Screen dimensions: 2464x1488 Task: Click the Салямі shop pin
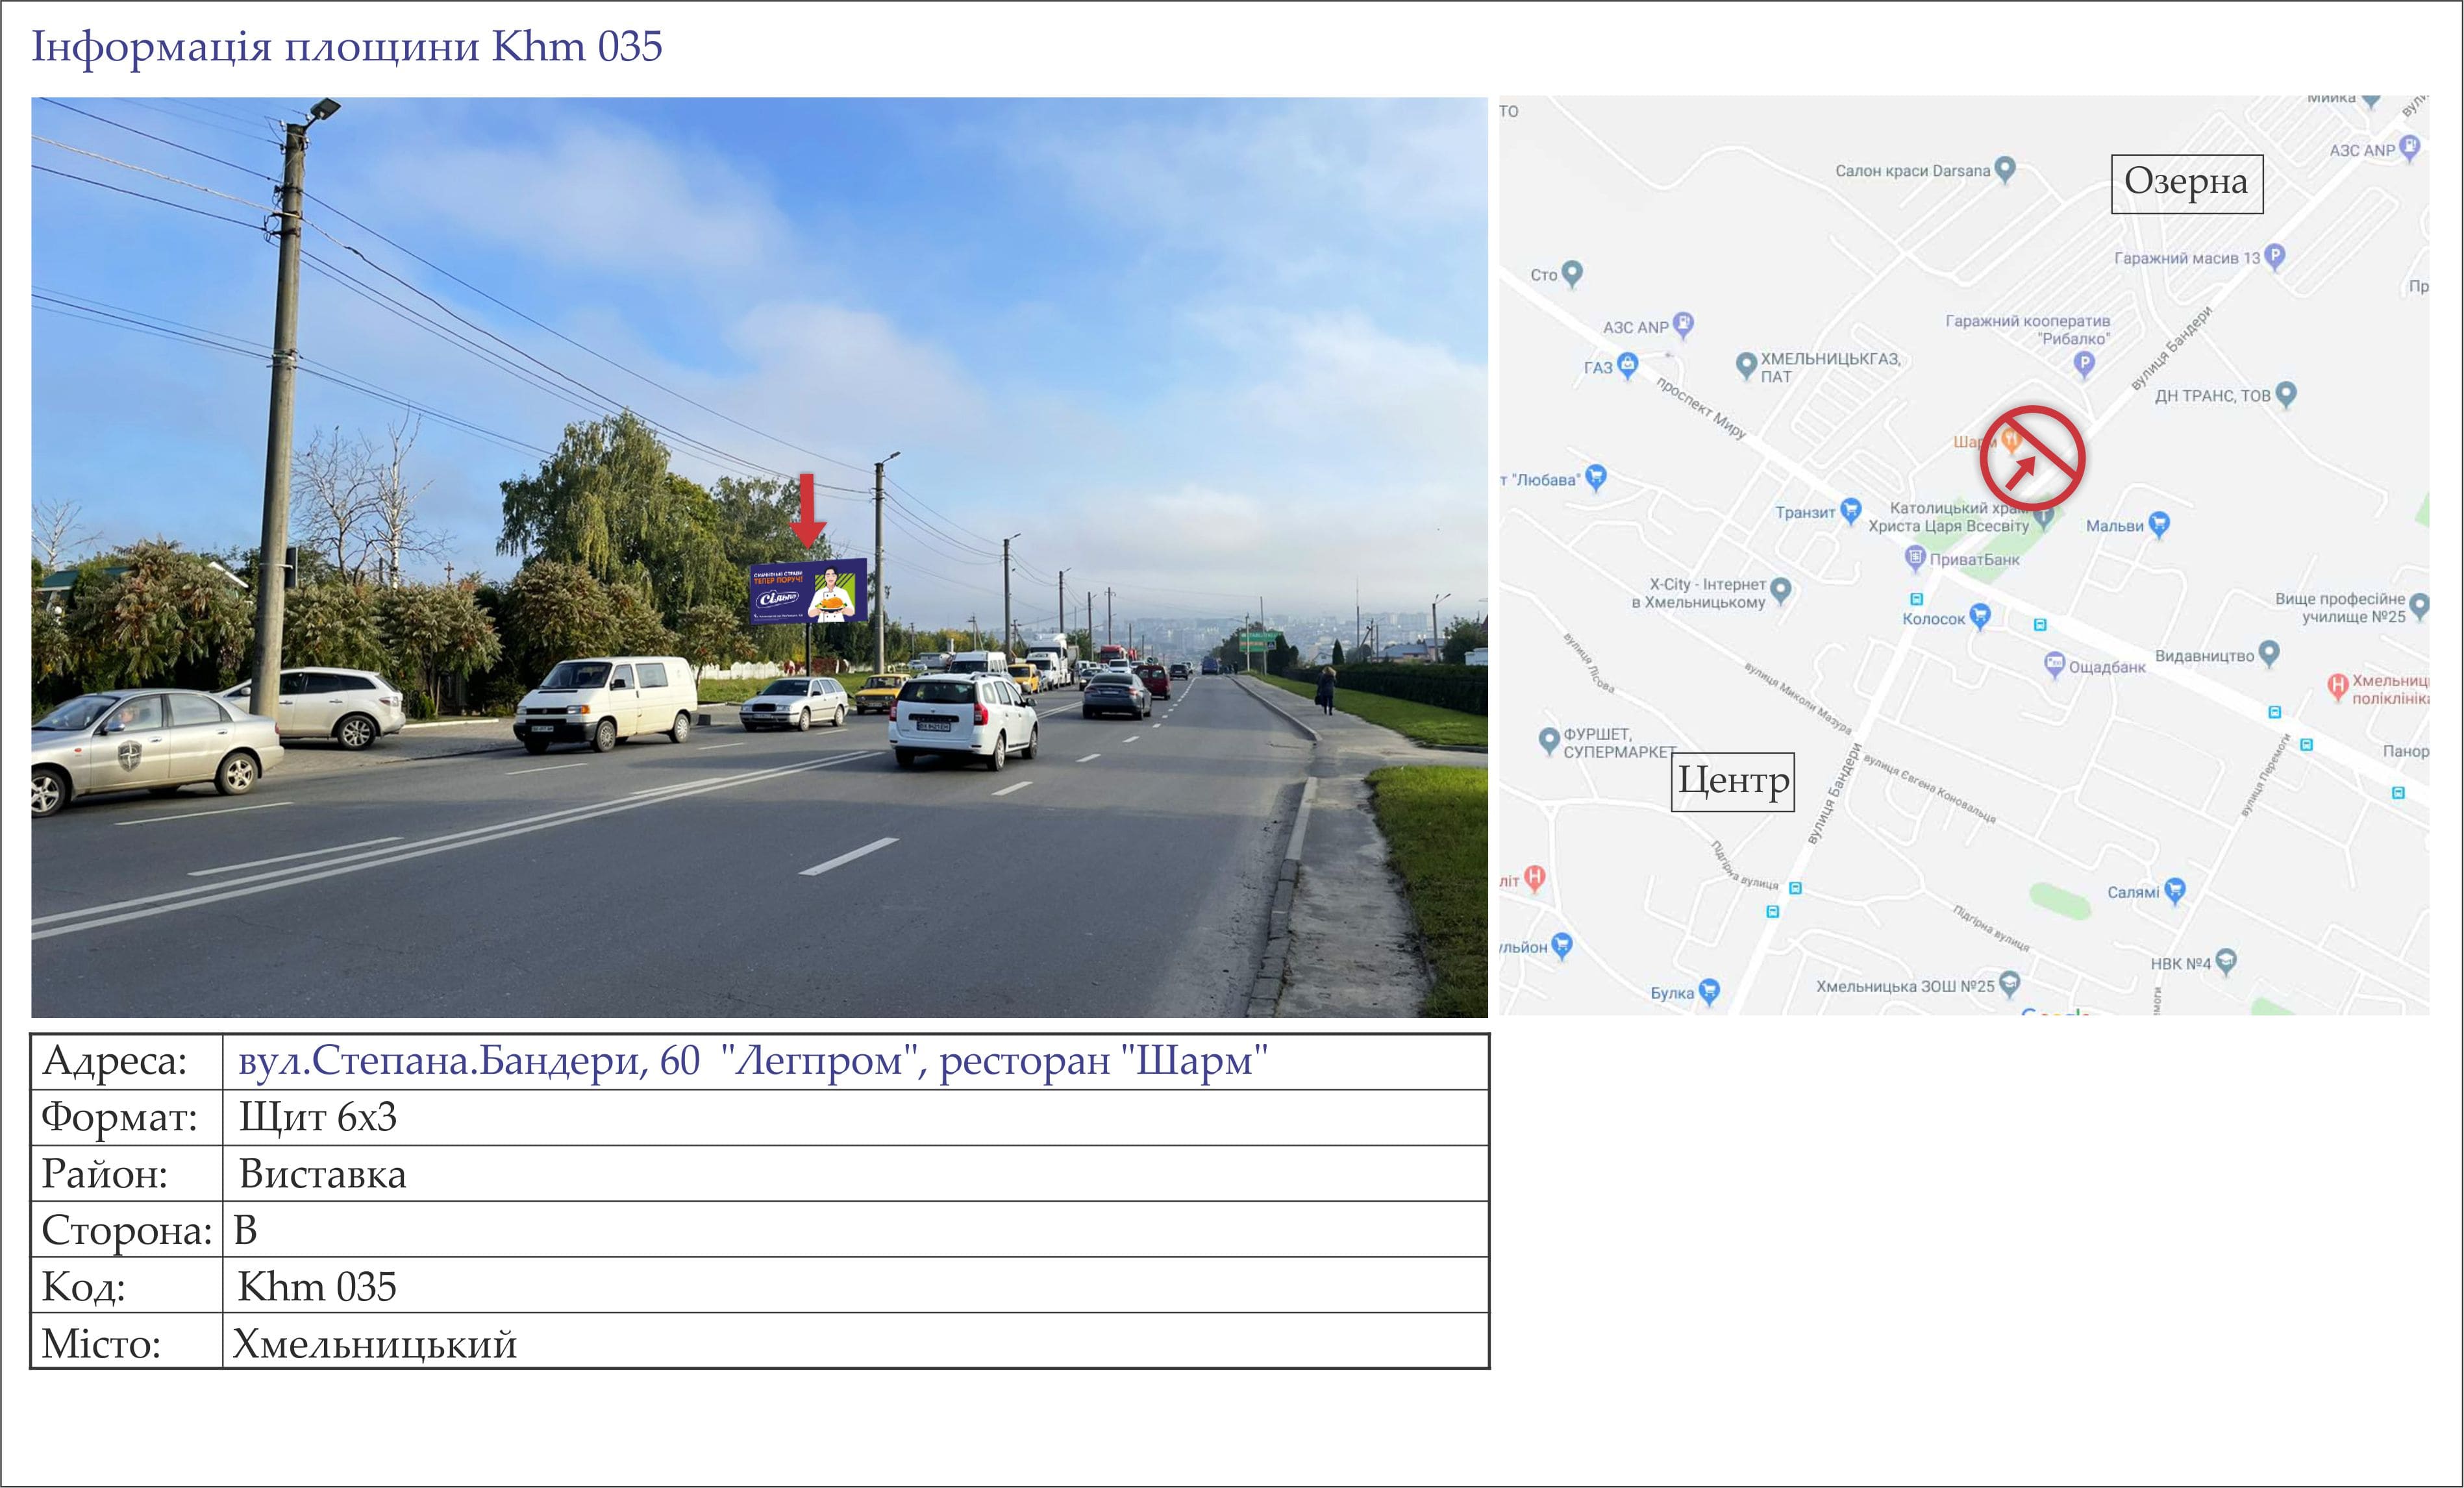[2174, 890]
